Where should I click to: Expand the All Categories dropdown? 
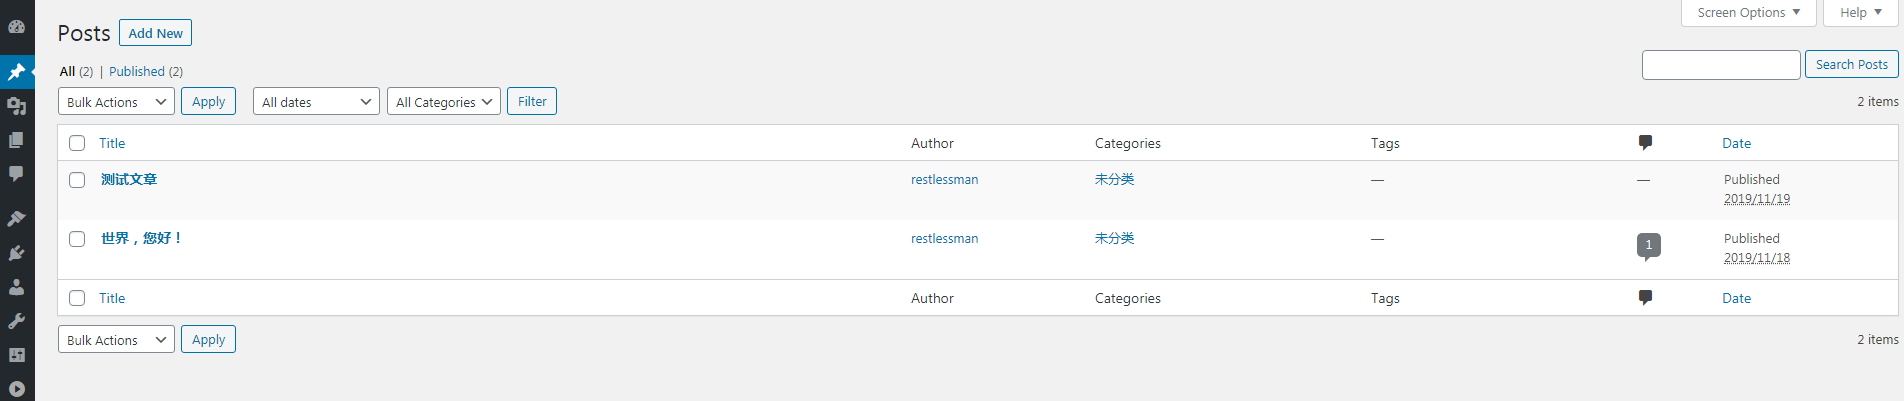[444, 101]
